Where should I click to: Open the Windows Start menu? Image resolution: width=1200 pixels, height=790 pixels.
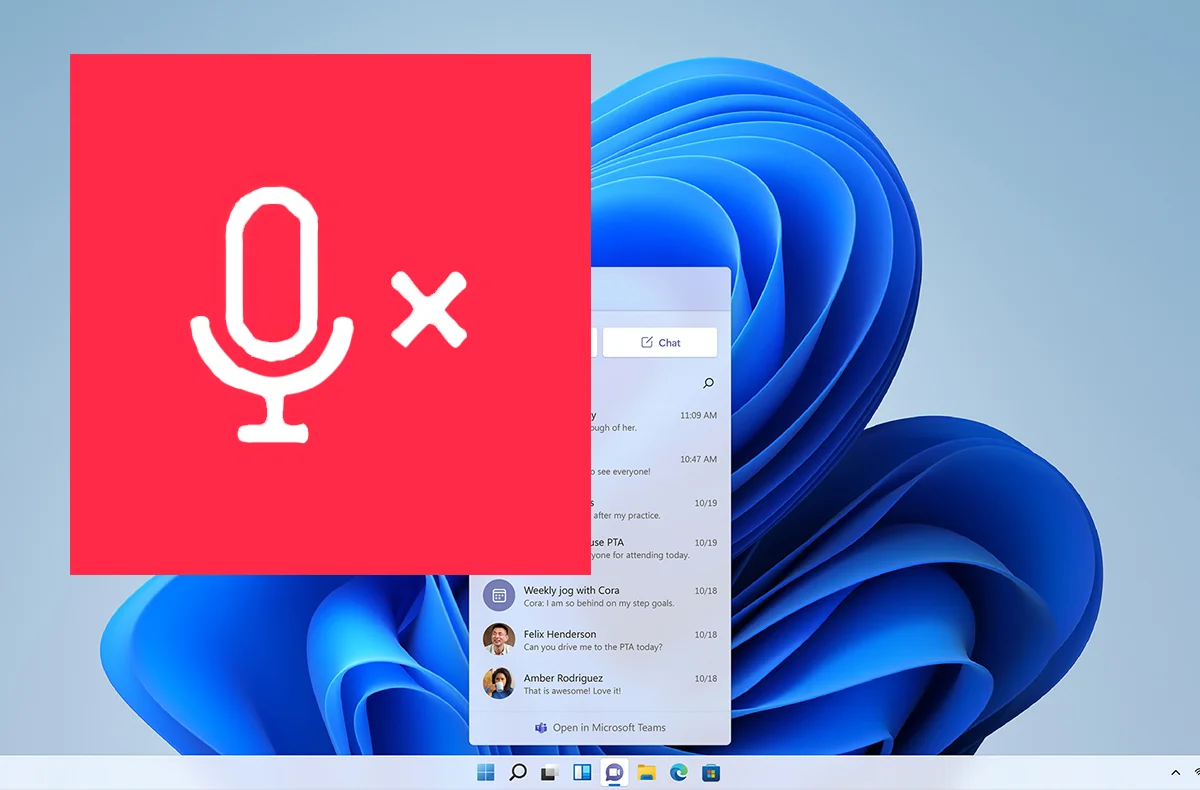pos(486,772)
